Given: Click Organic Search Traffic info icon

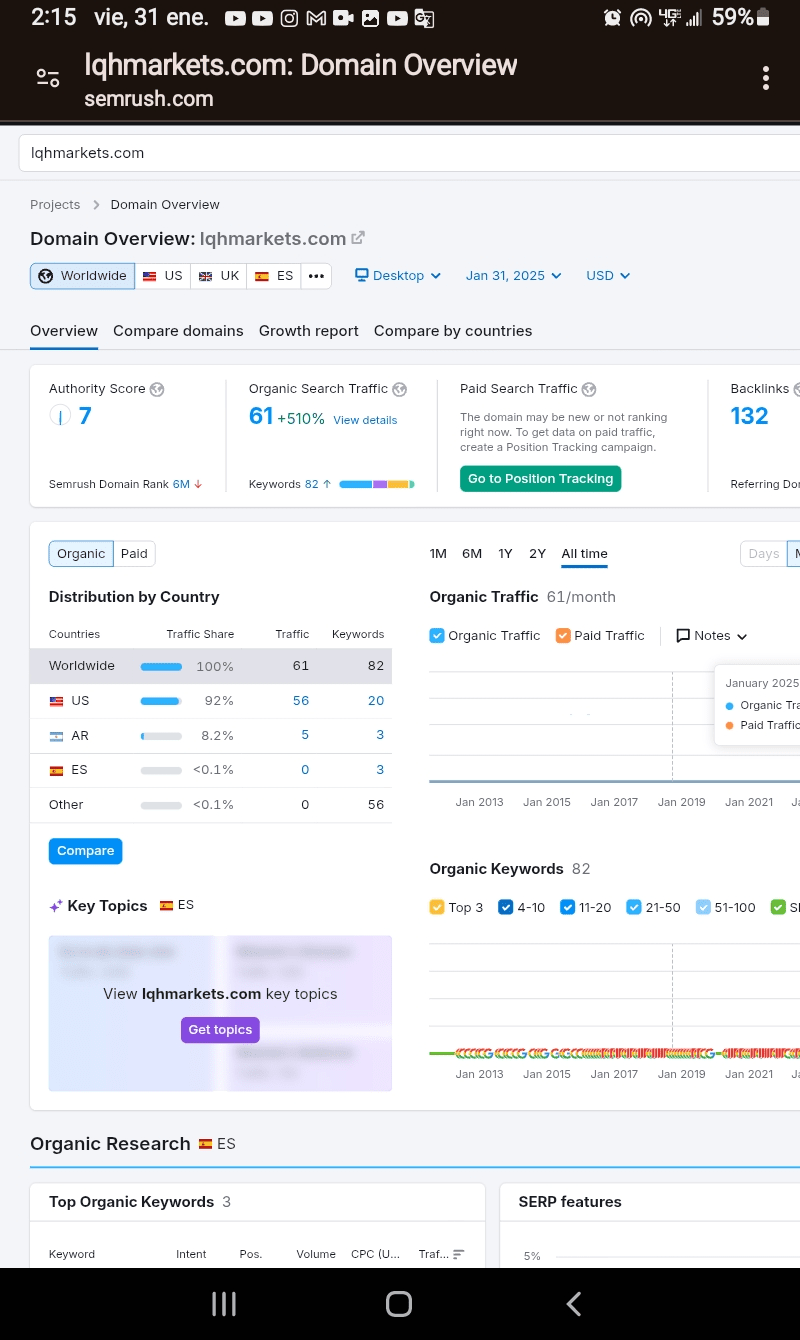Looking at the screenshot, I should 400,389.
